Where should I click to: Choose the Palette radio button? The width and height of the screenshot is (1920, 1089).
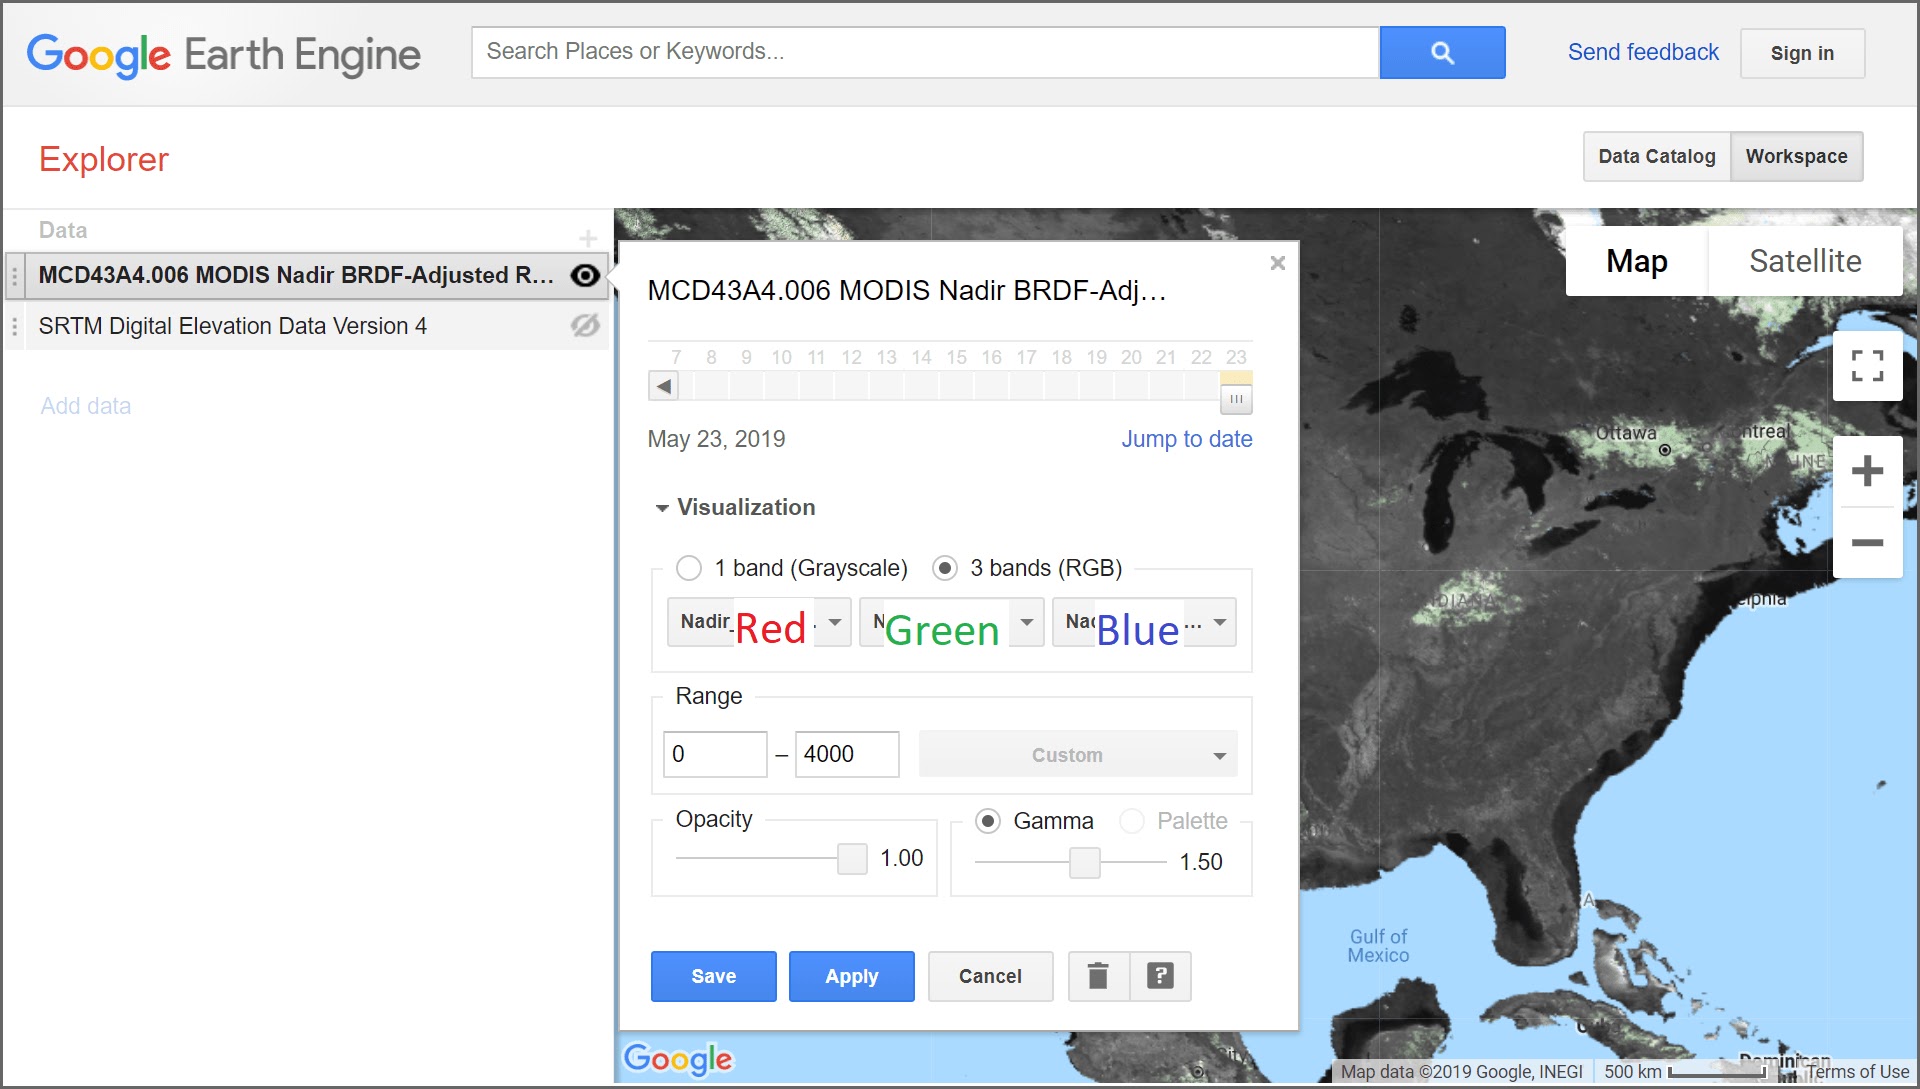click(1132, 821)
